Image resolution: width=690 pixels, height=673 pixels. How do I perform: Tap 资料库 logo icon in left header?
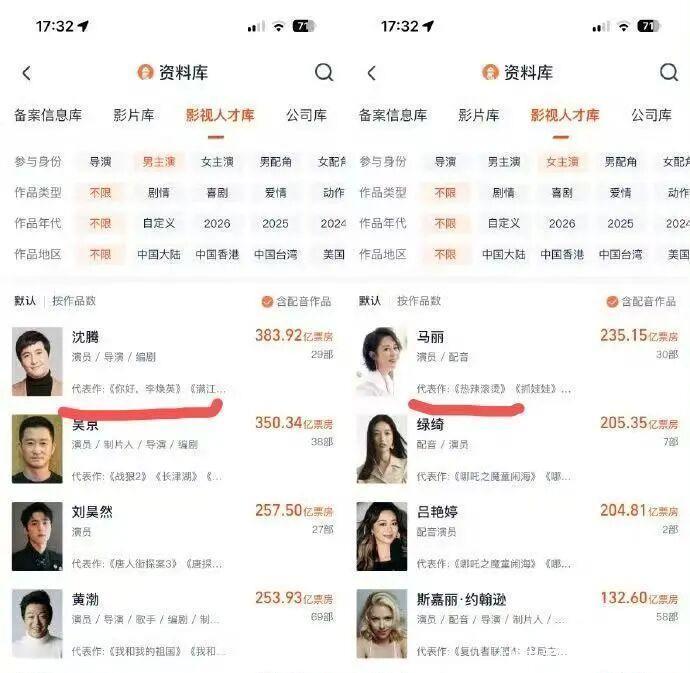[145, 72]
